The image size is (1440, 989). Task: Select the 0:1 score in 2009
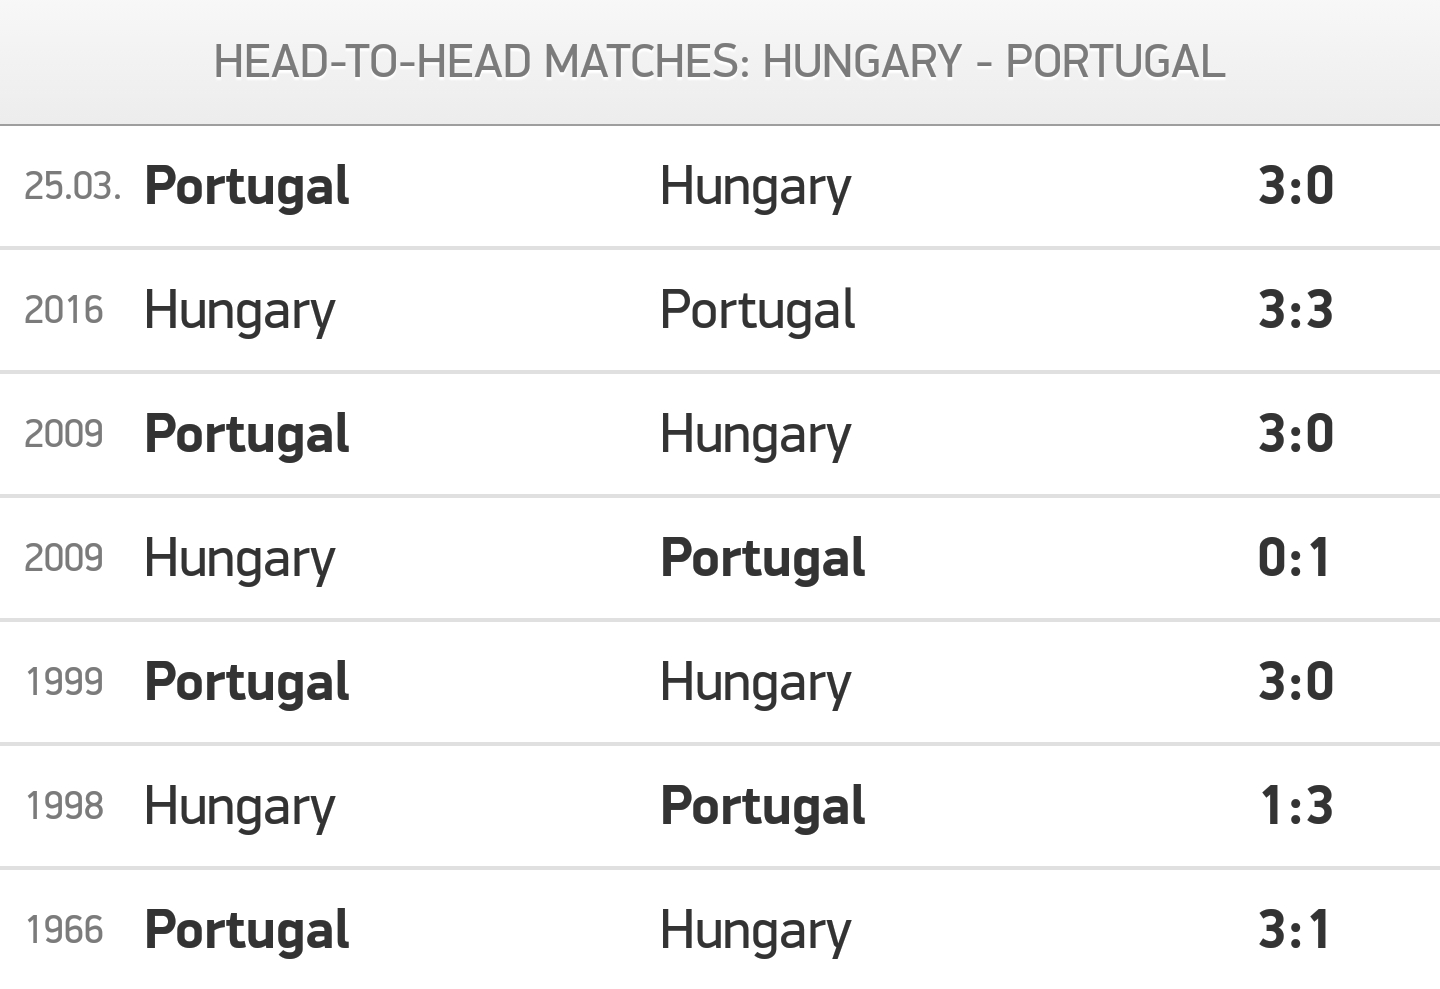coord(1295,558)
